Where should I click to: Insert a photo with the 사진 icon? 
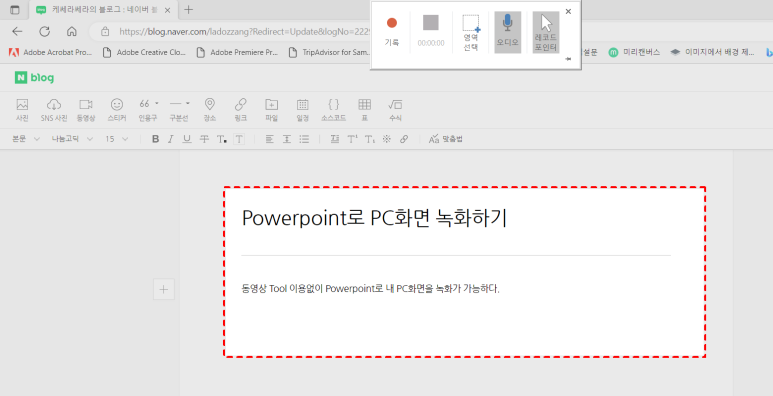pos(22,109)
